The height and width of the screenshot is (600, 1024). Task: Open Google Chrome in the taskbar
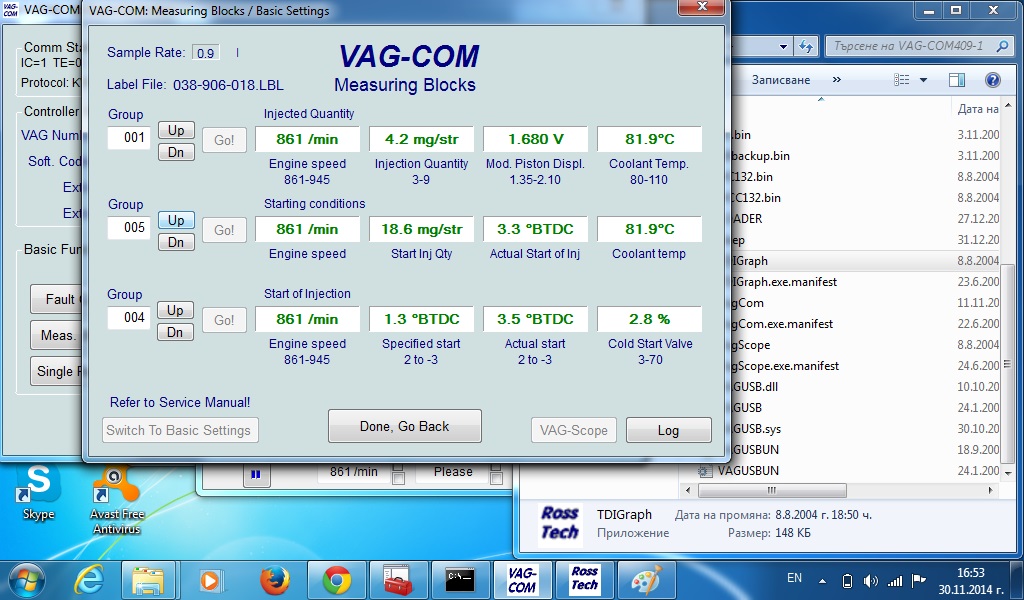[336, 579]
